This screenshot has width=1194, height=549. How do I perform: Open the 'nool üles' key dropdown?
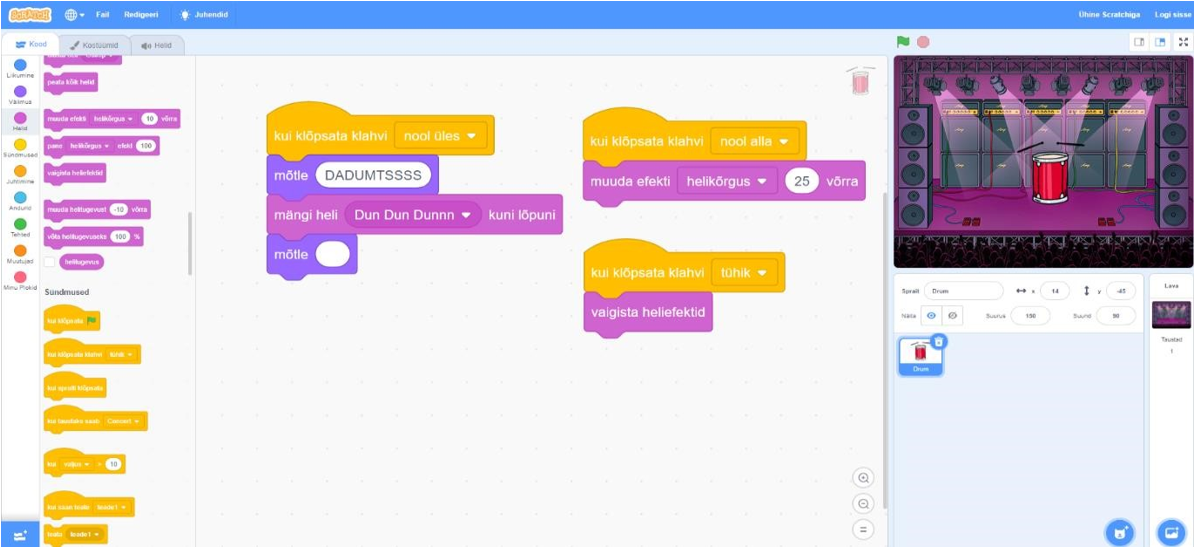(x=441, y=136)
